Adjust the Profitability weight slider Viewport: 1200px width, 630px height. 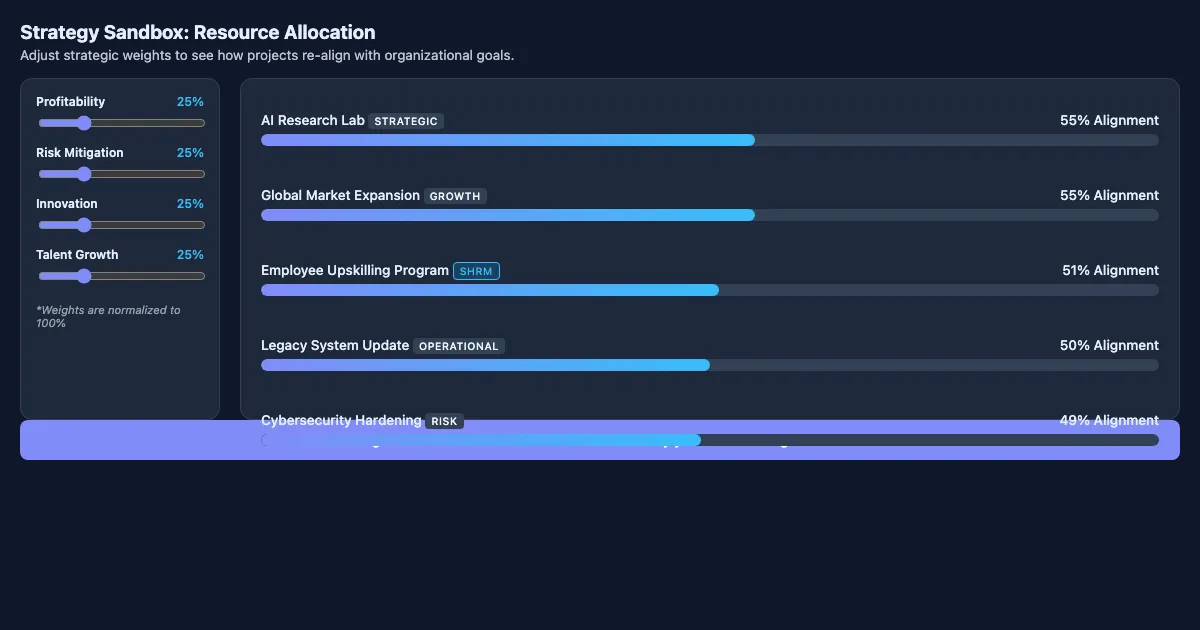121,123
